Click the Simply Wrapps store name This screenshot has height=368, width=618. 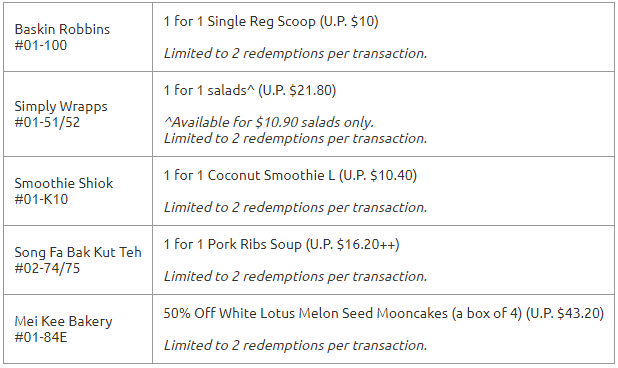(x=61, y=107)
